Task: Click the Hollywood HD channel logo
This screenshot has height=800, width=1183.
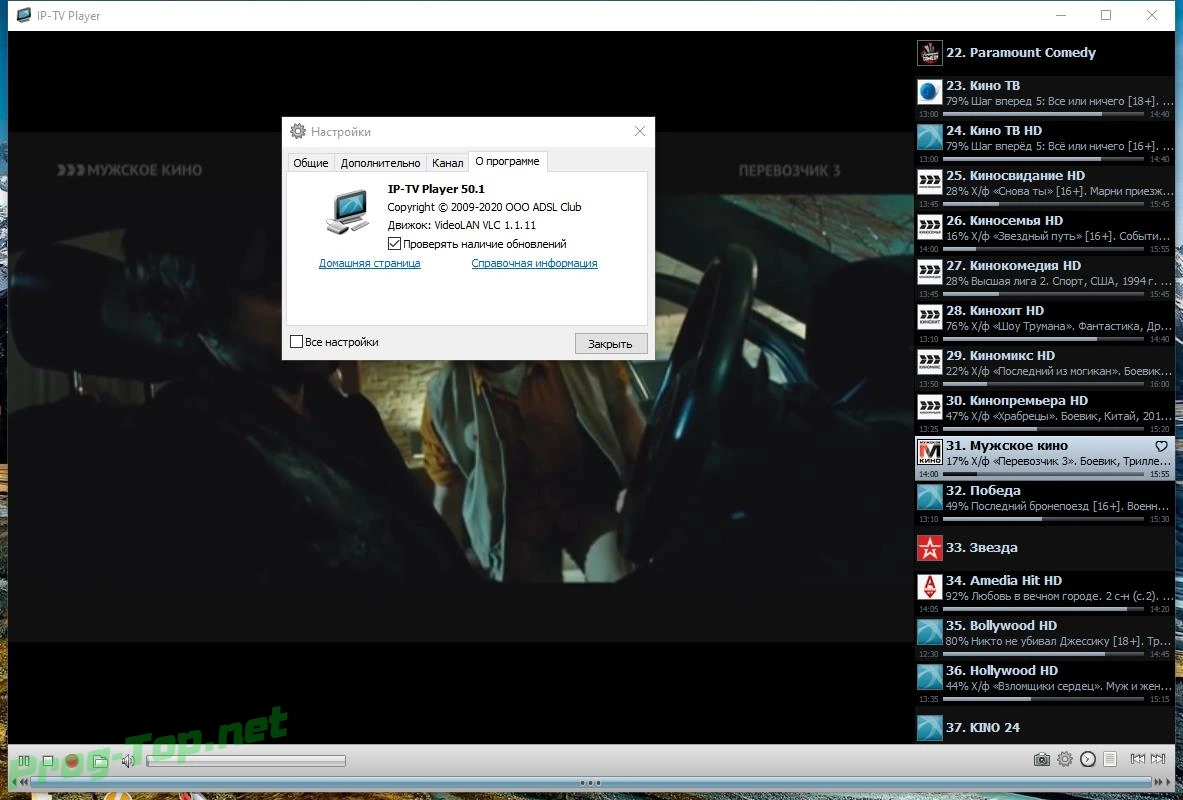Action: [x=930, y=677]
